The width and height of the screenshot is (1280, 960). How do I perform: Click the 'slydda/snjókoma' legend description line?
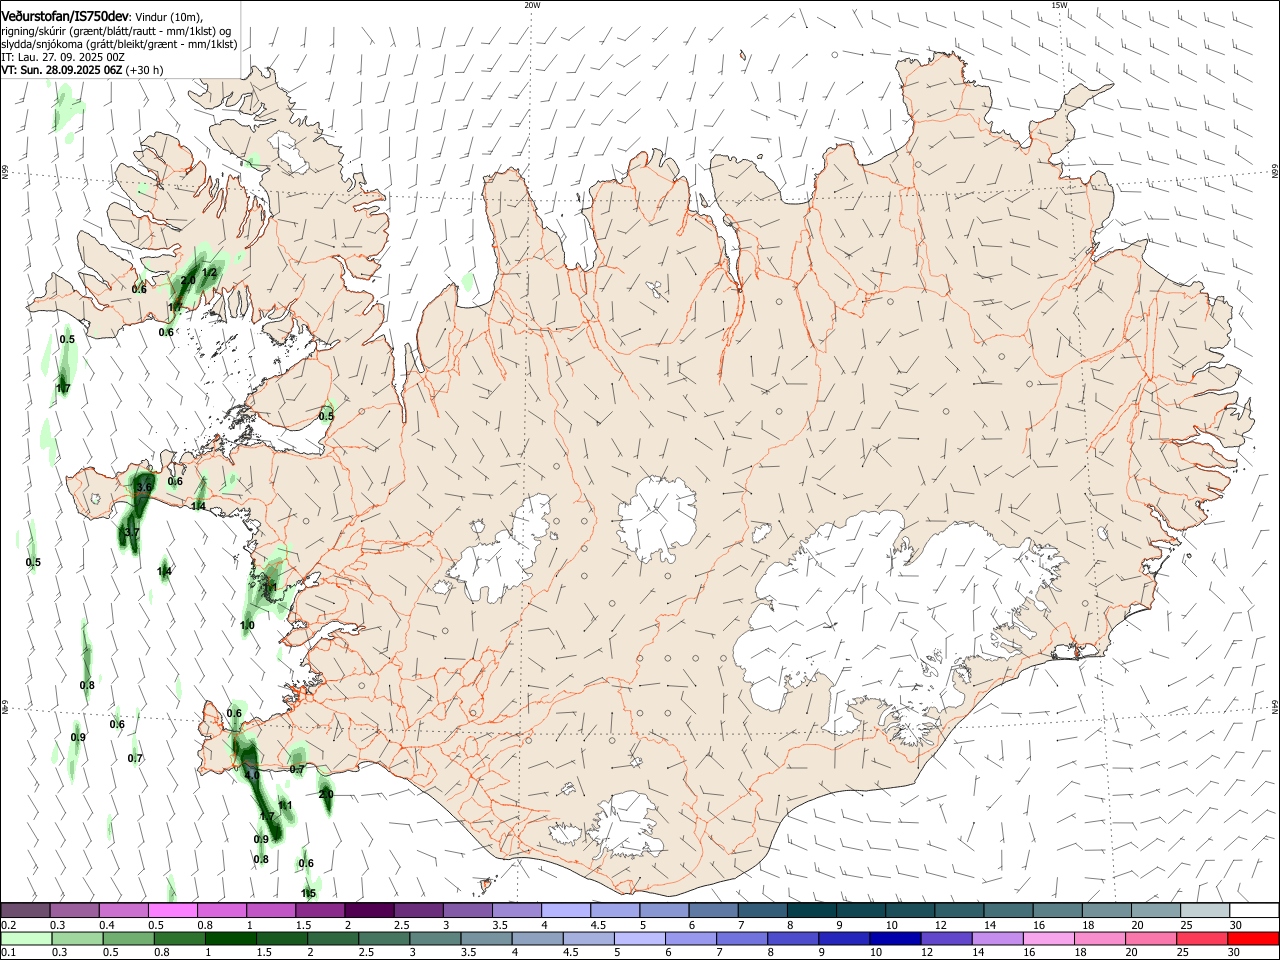tap(119, 44)
